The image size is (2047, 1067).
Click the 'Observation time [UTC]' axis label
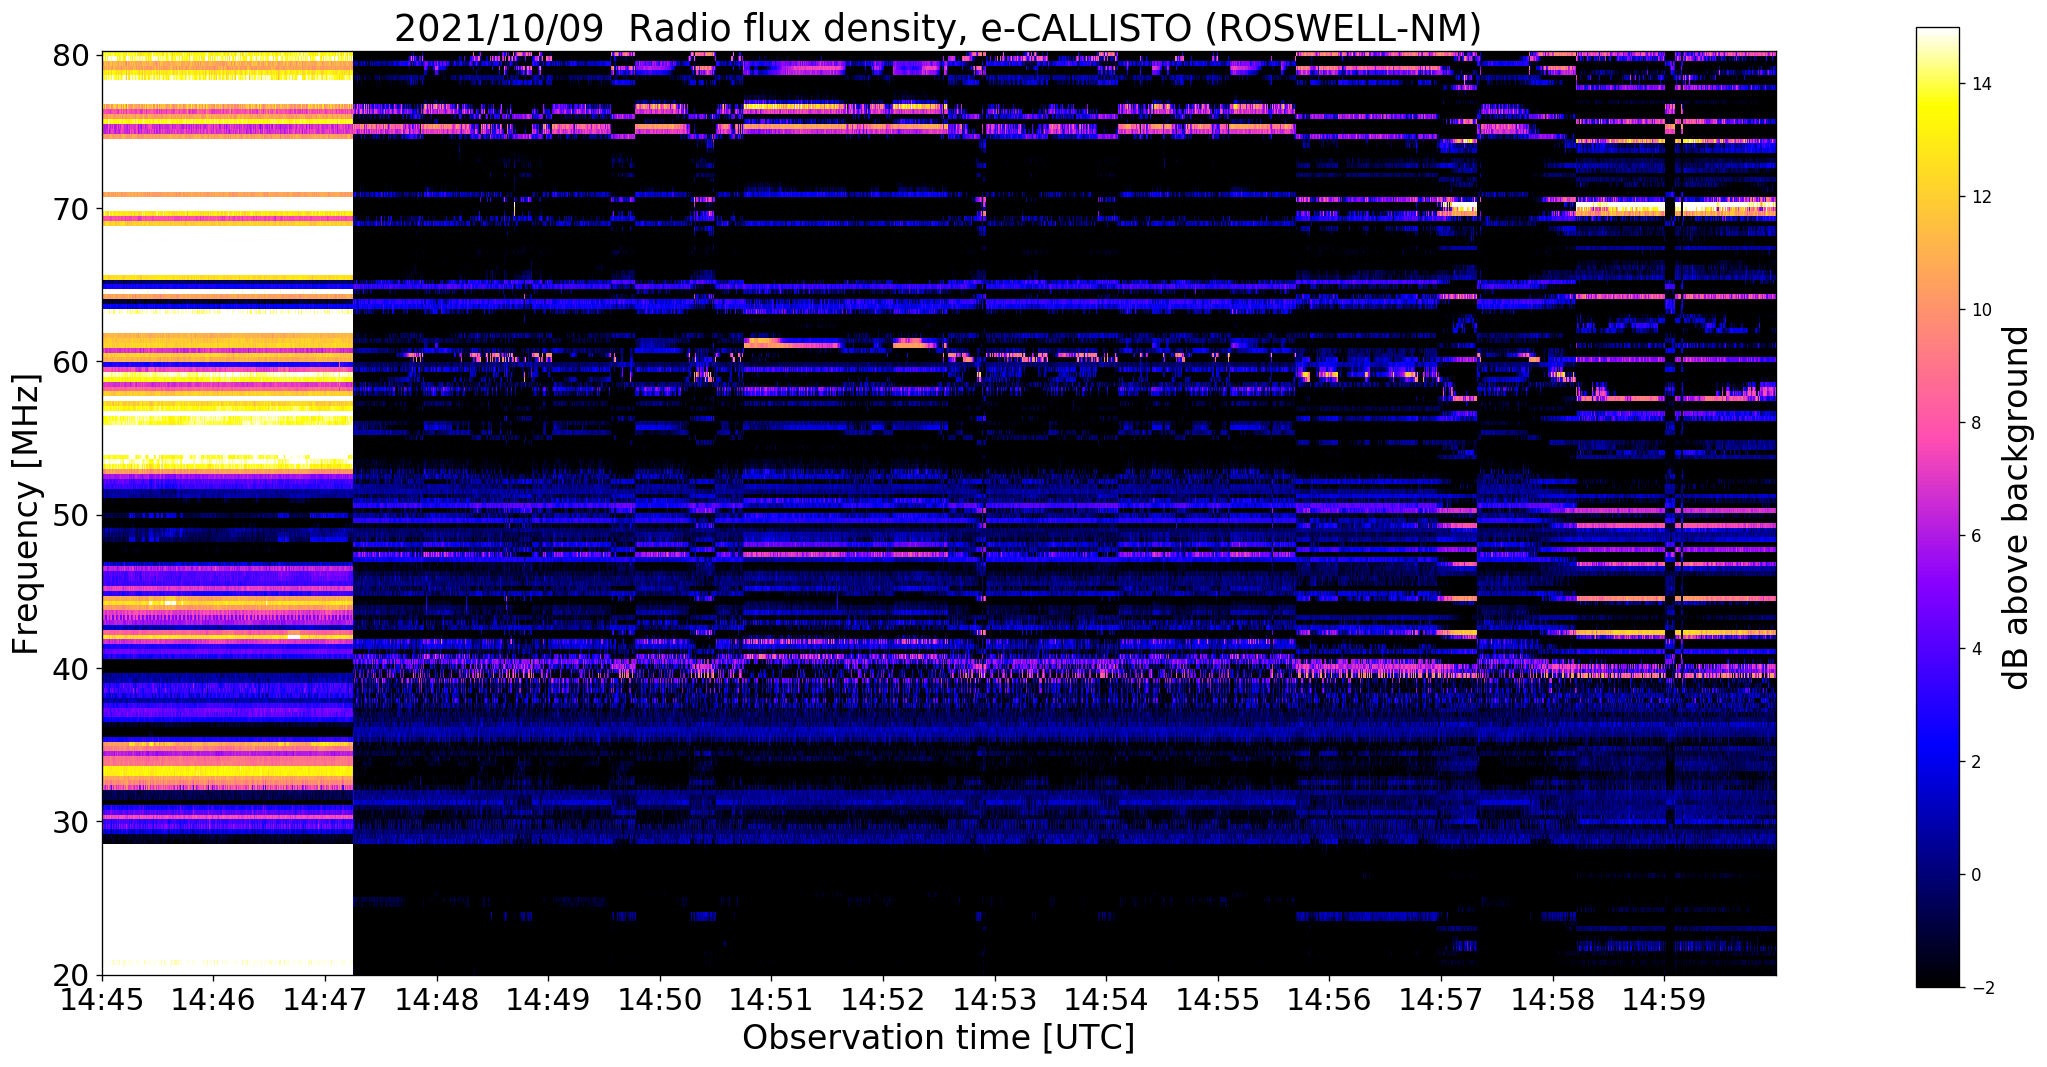938,1038
